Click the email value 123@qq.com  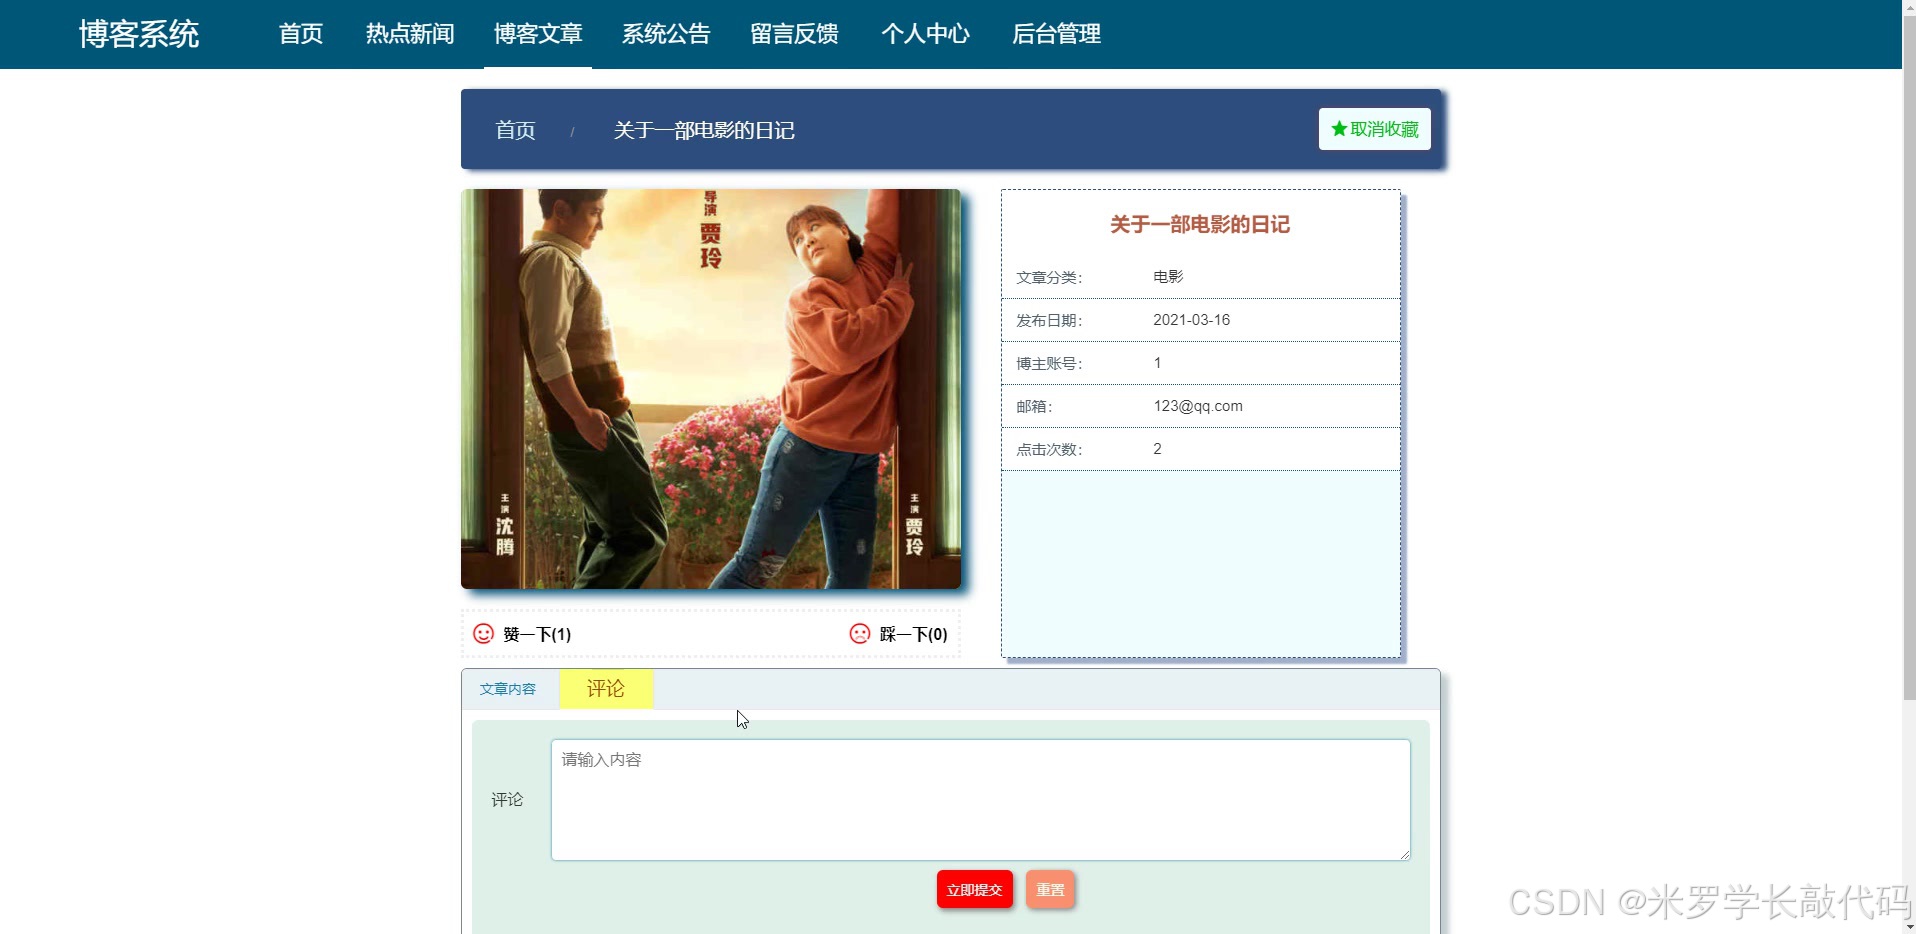click(x=1198, y=406)
